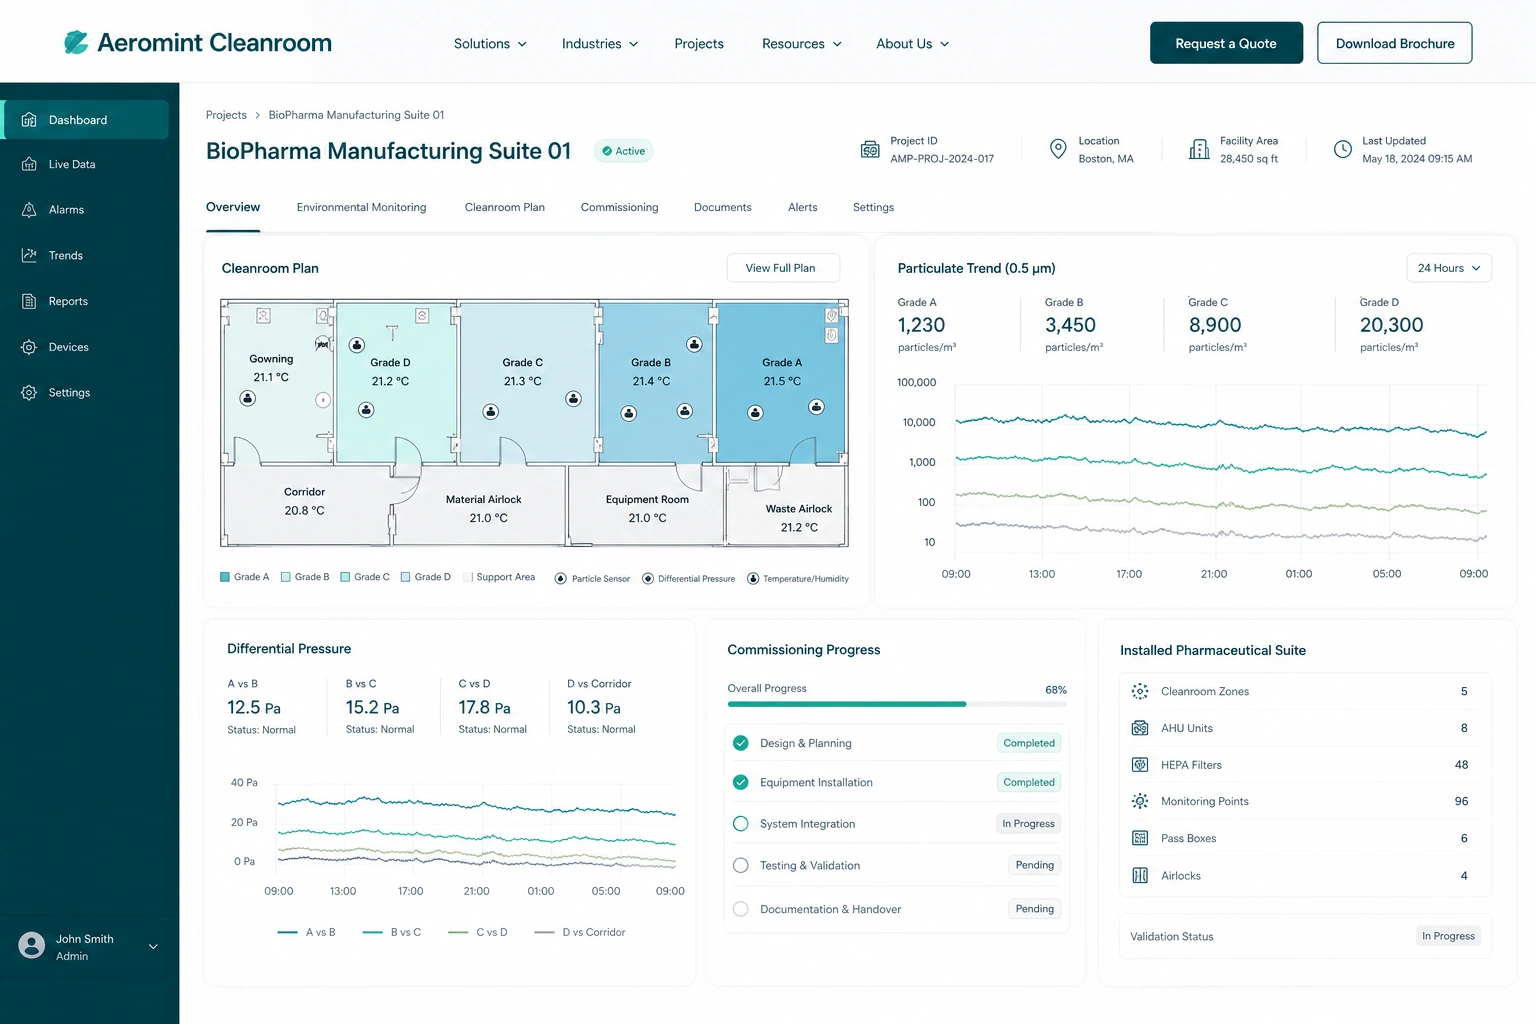Viewport: 1536px width, 1024px height.
Task: Switch to the Alerts tab
Action: tap(803, 207)
